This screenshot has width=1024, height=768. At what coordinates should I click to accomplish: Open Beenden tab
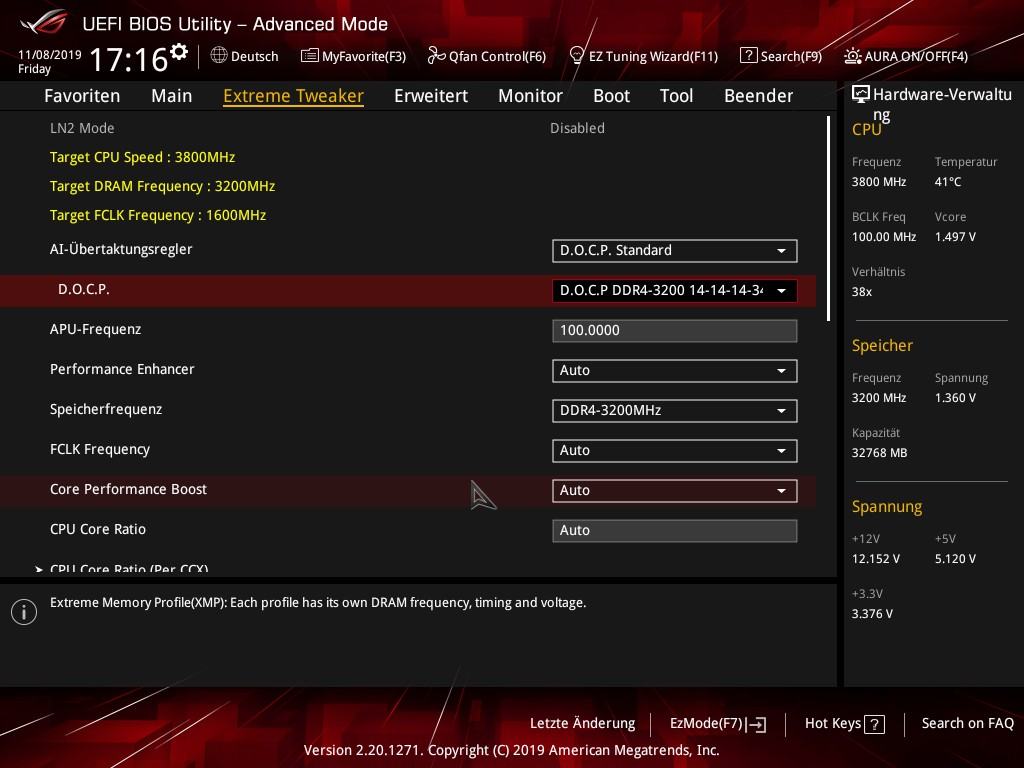758,96
